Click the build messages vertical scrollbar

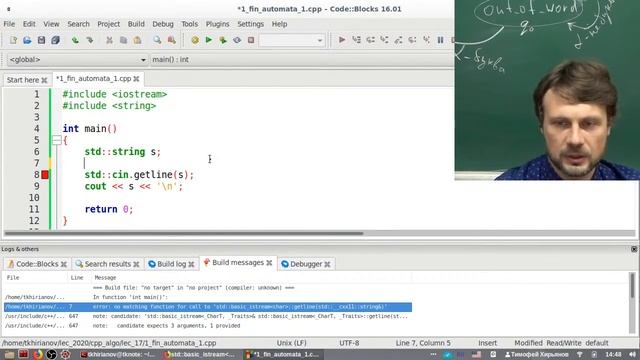tap(632, 286)
